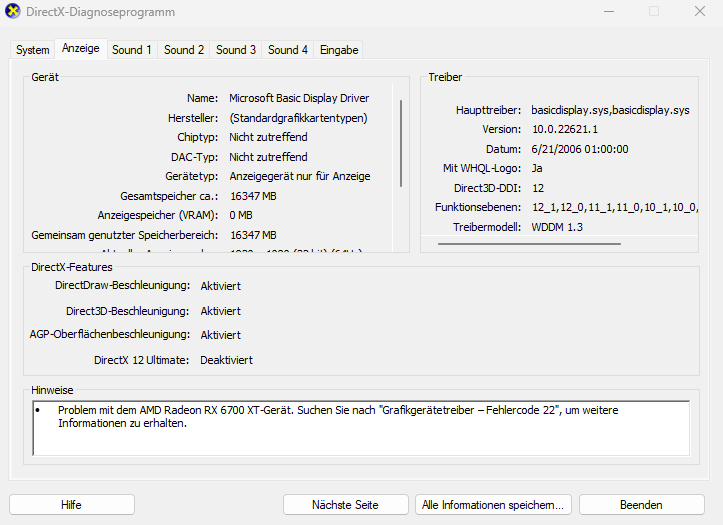Open the Sound 2 tab
The image size is (723, 525).
coord(184,50)
